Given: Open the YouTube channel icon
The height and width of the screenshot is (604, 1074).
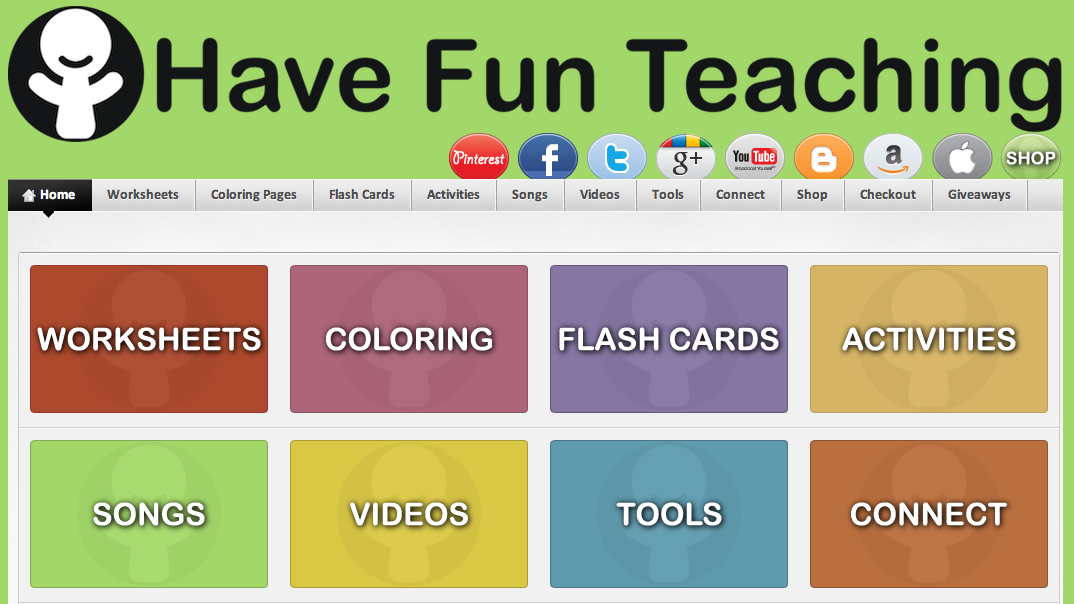Looking at the screenshot, I should point(755,158).
